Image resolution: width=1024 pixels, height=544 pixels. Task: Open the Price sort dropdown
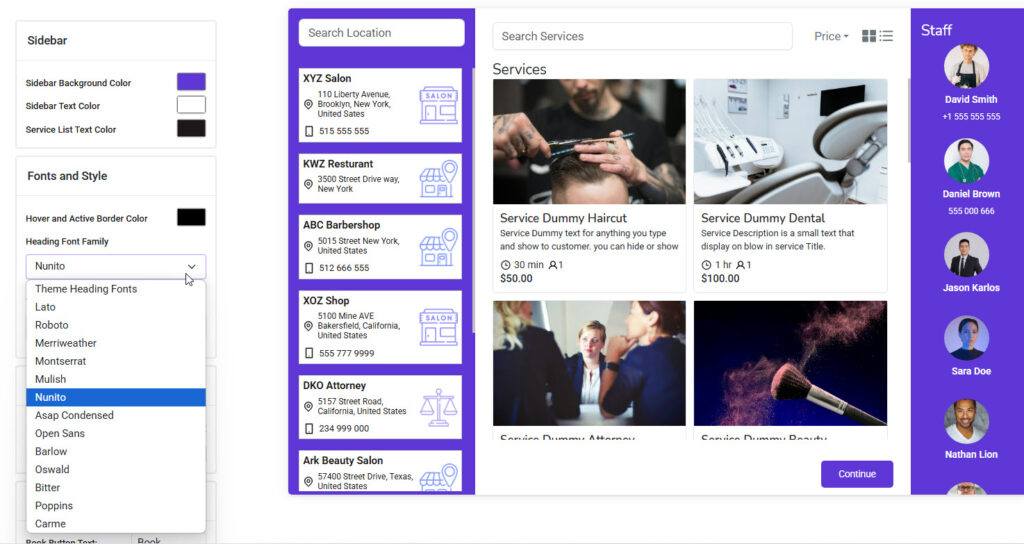tap(831, 37)
